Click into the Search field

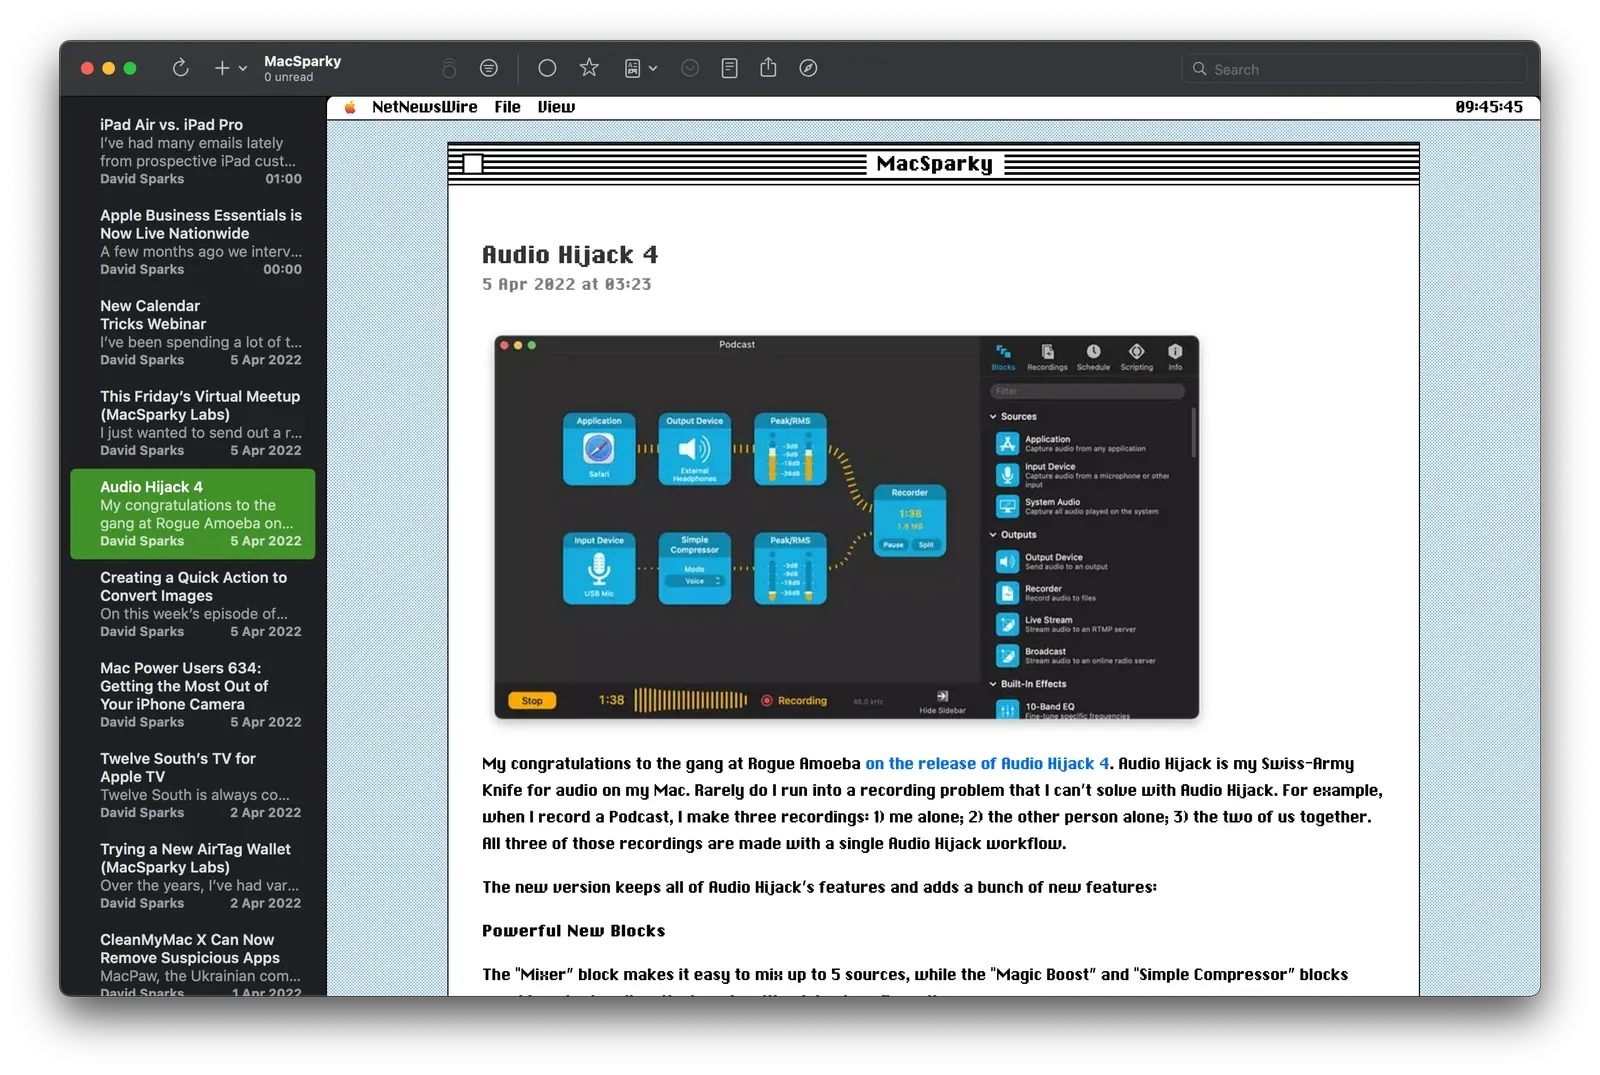[1360, 69]
